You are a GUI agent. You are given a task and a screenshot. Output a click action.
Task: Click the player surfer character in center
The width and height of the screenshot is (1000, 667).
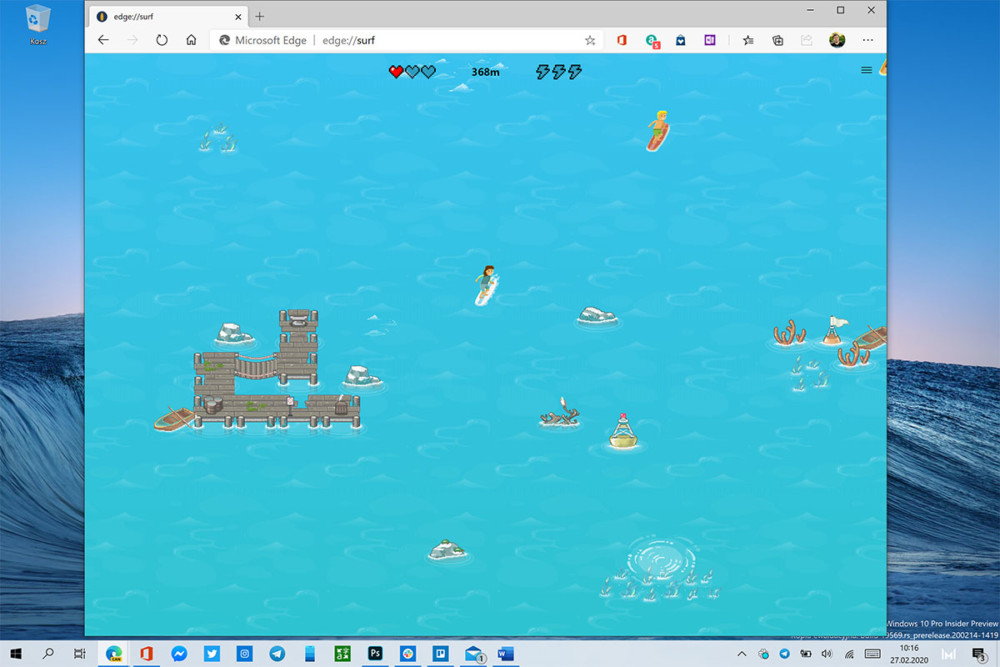(487, 284)
